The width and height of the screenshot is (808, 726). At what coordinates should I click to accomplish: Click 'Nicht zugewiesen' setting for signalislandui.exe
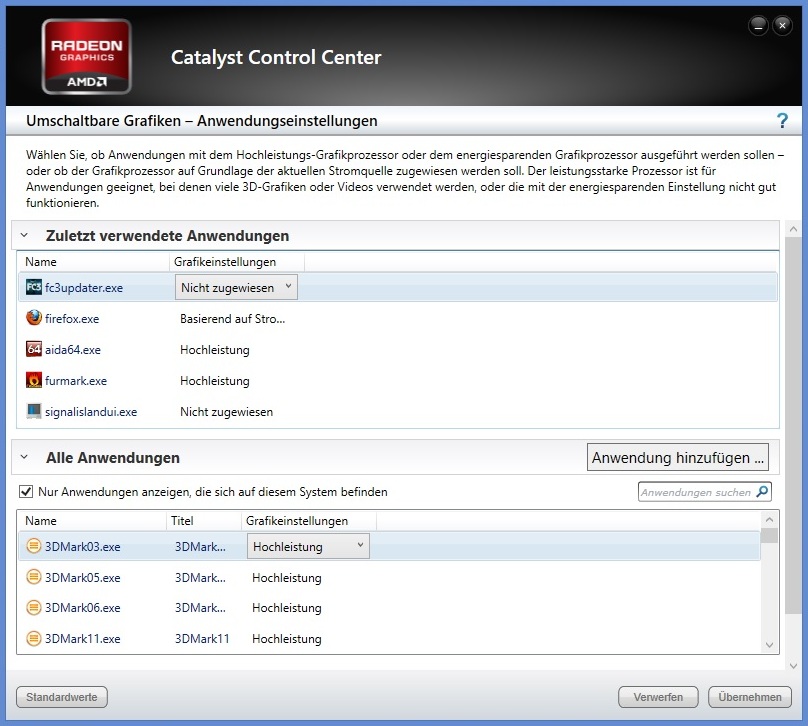[x=226, y=412]
